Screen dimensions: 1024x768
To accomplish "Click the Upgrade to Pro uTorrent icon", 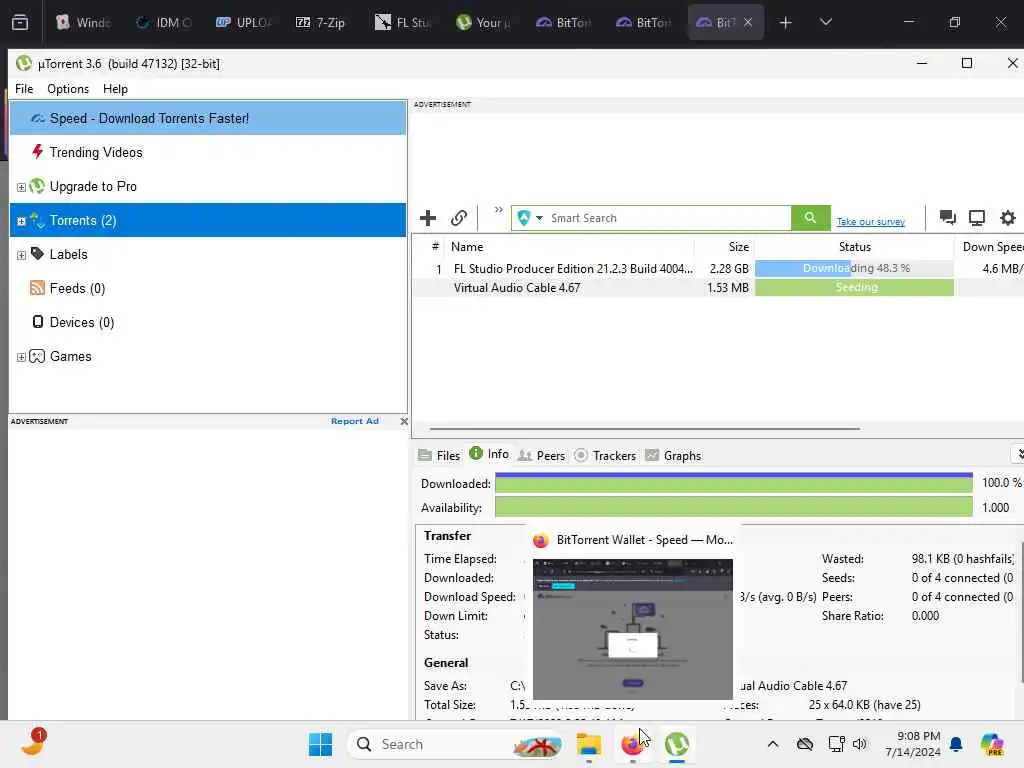I will click(37, 186).
